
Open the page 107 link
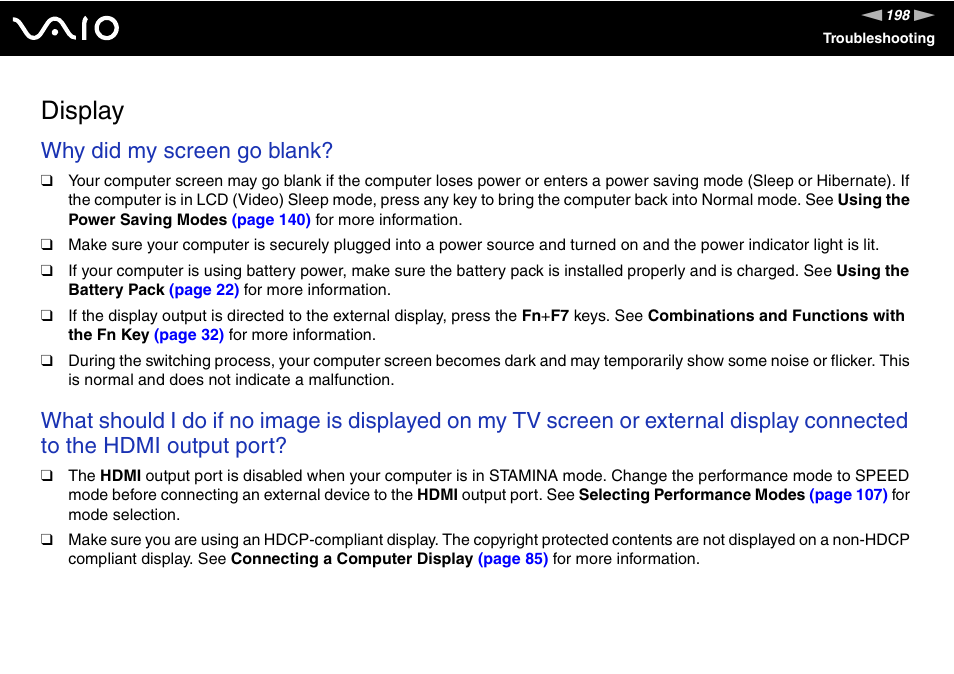pyautogui.click(x=848, y=495)
